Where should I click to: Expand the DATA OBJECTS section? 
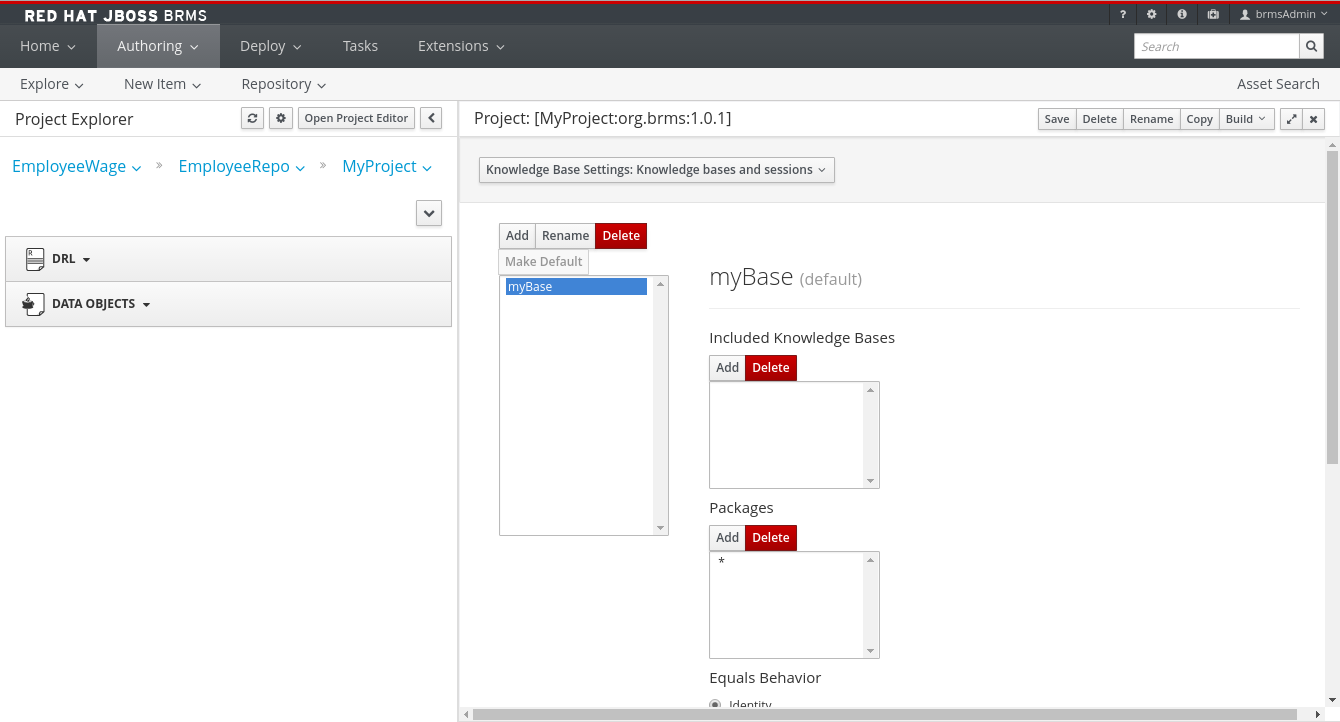(x=229, y=304)
